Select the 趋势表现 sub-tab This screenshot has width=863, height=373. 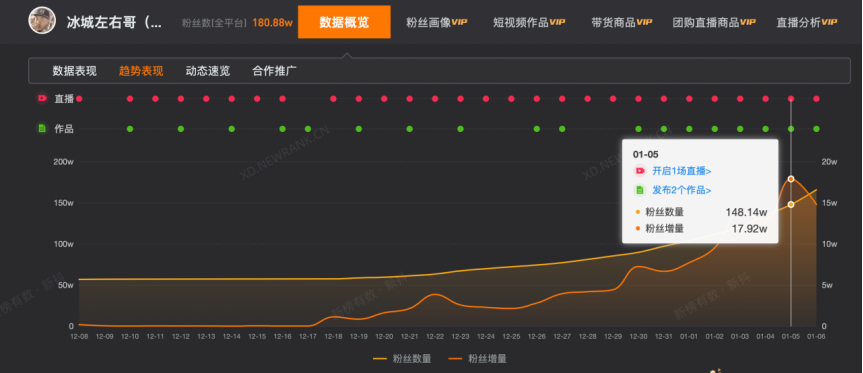tap(141, 71)
